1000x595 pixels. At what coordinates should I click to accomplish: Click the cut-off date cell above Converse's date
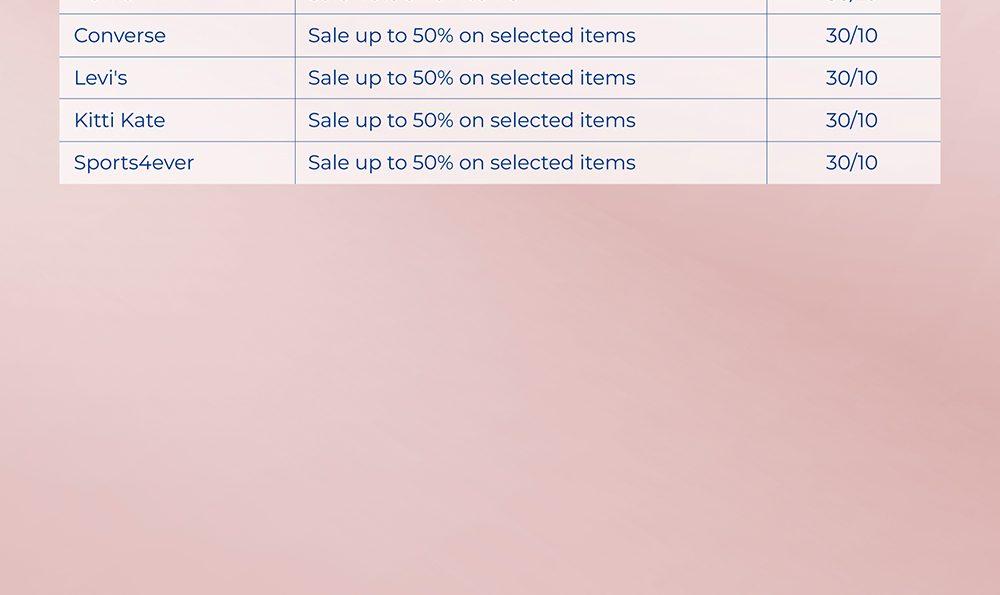[852, 5]
